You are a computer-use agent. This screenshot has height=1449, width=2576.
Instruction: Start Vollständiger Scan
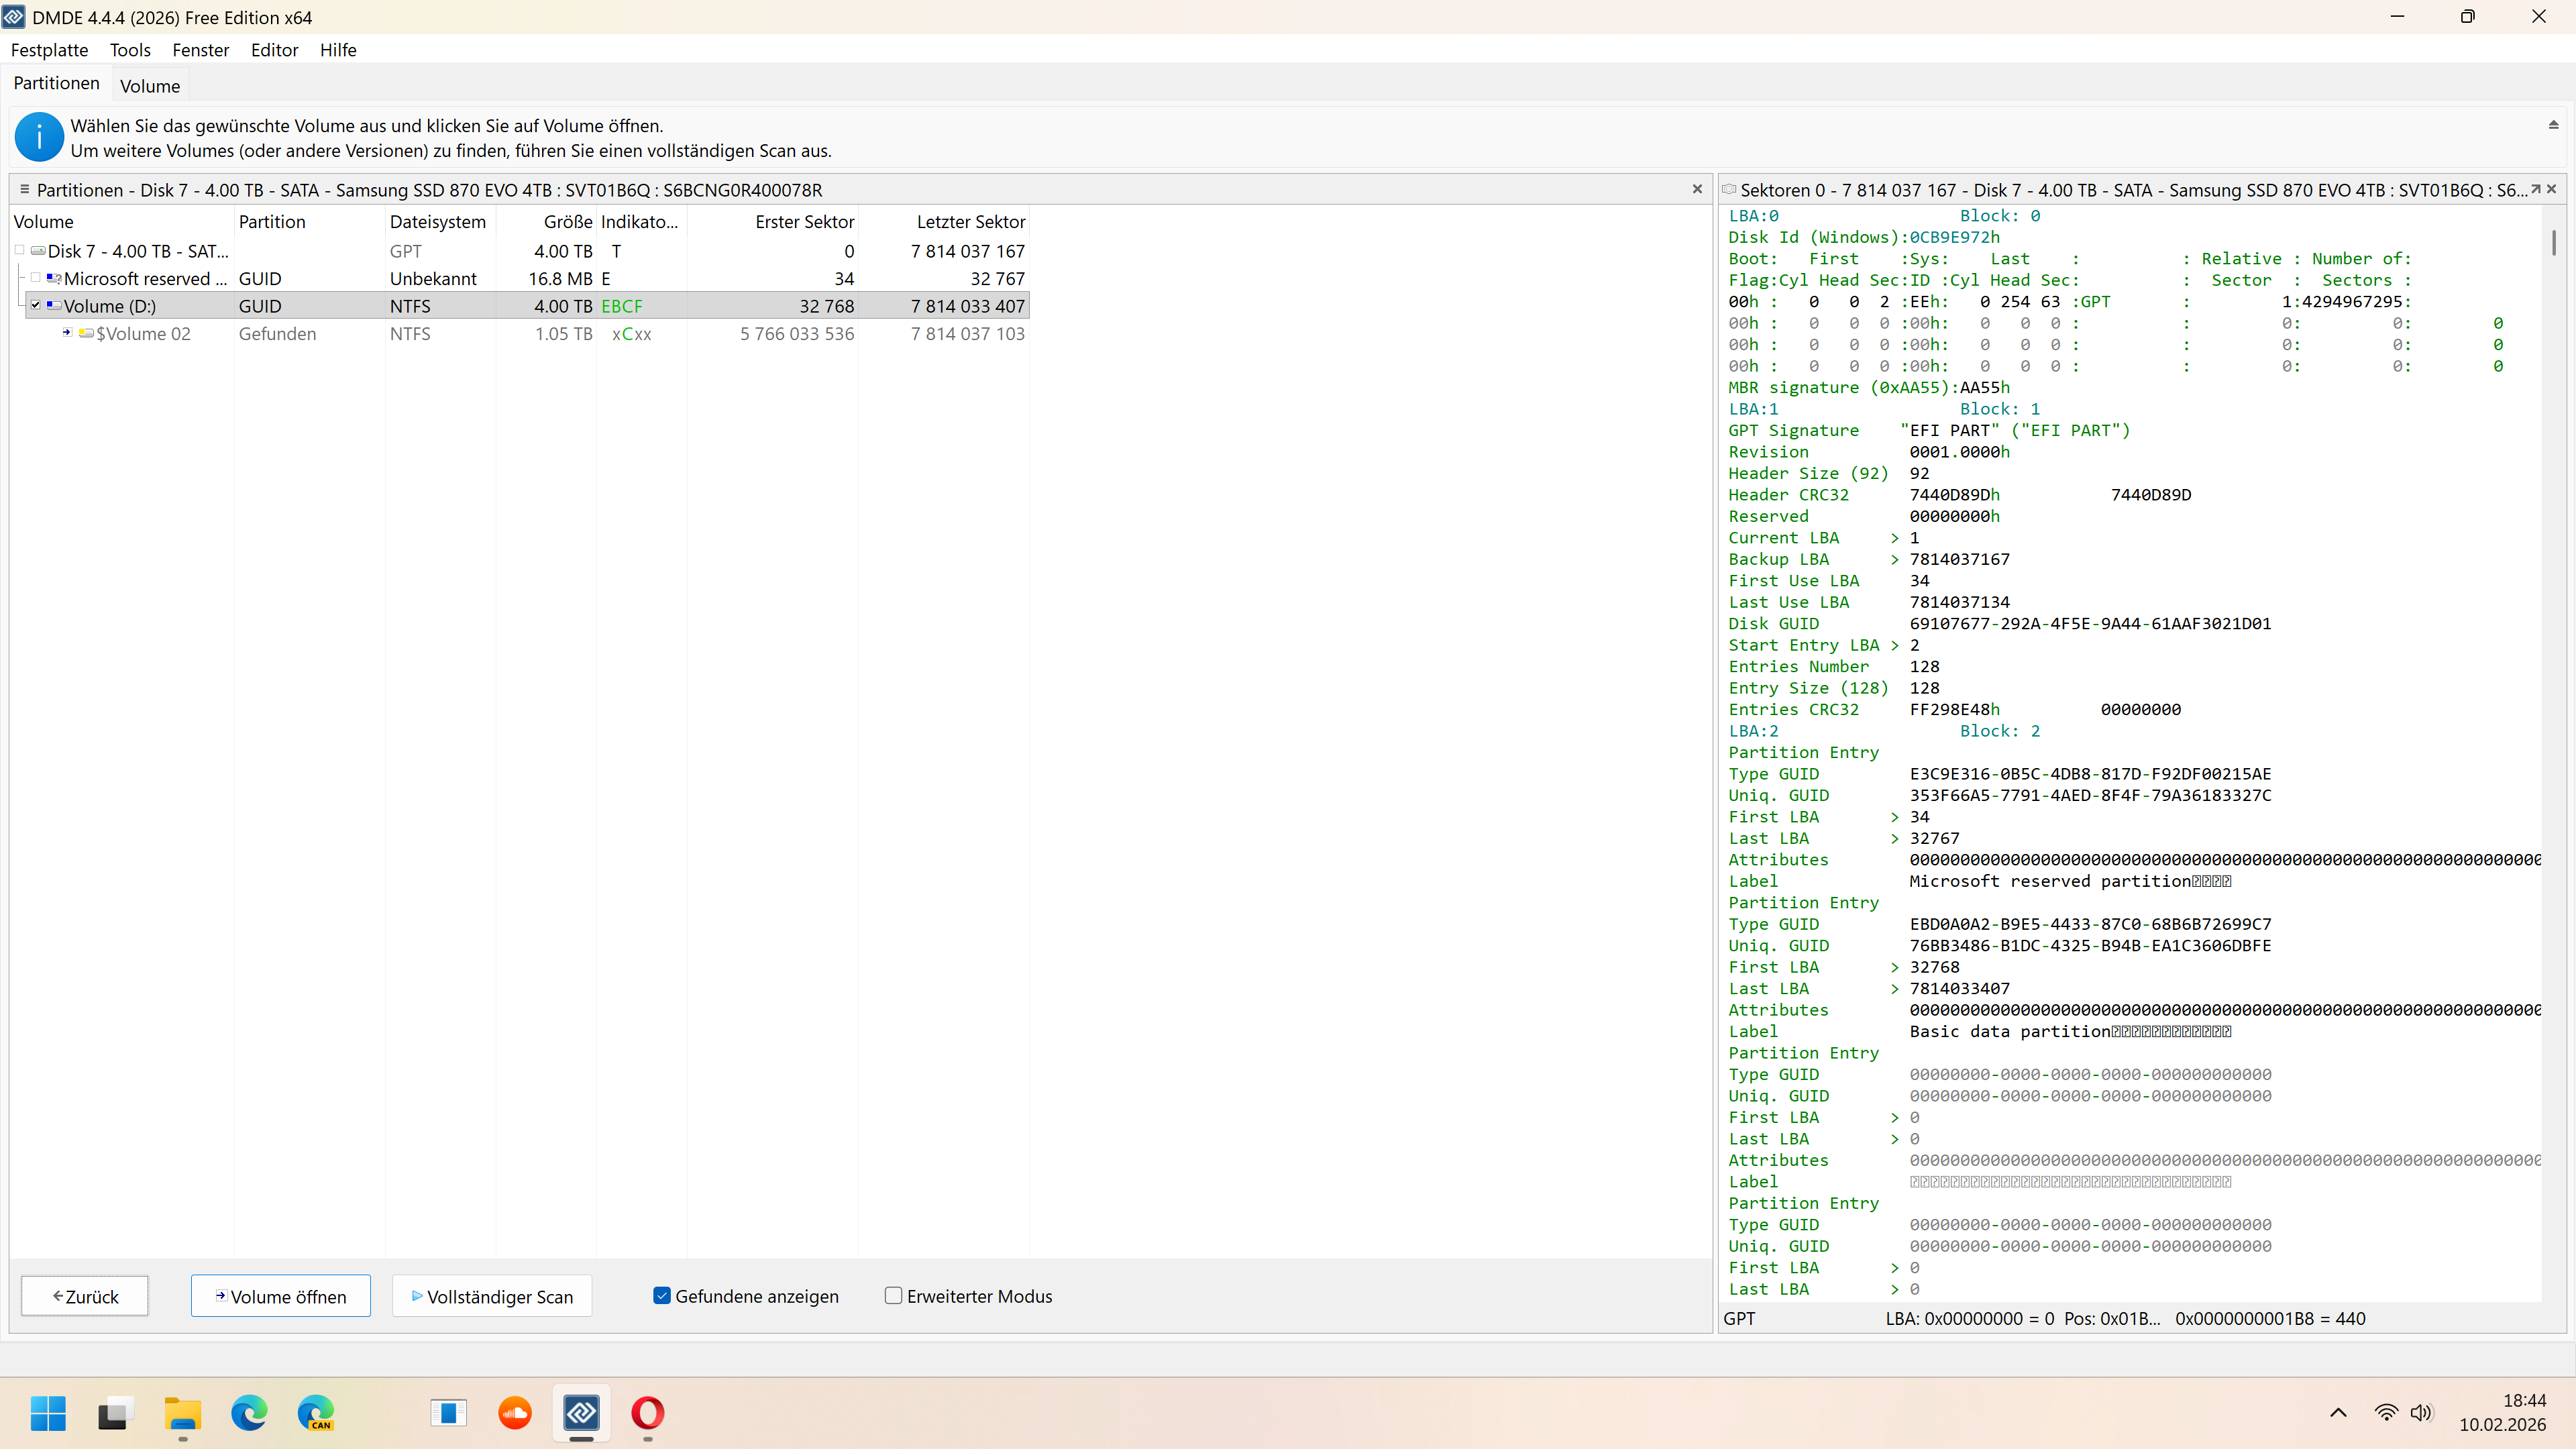[492, 1296]
